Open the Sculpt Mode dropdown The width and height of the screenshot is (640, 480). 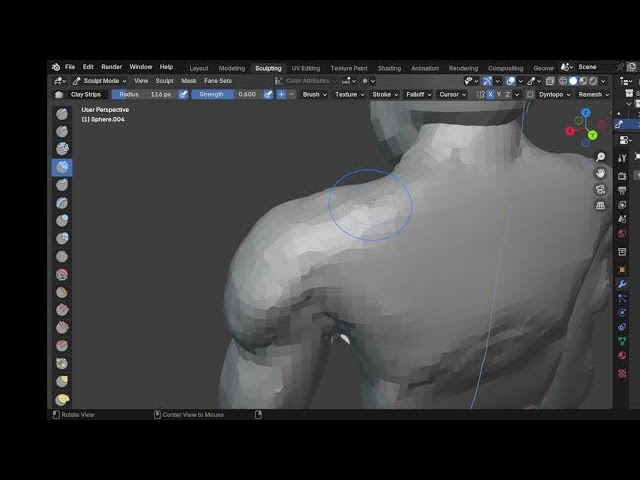coord(99,81)
